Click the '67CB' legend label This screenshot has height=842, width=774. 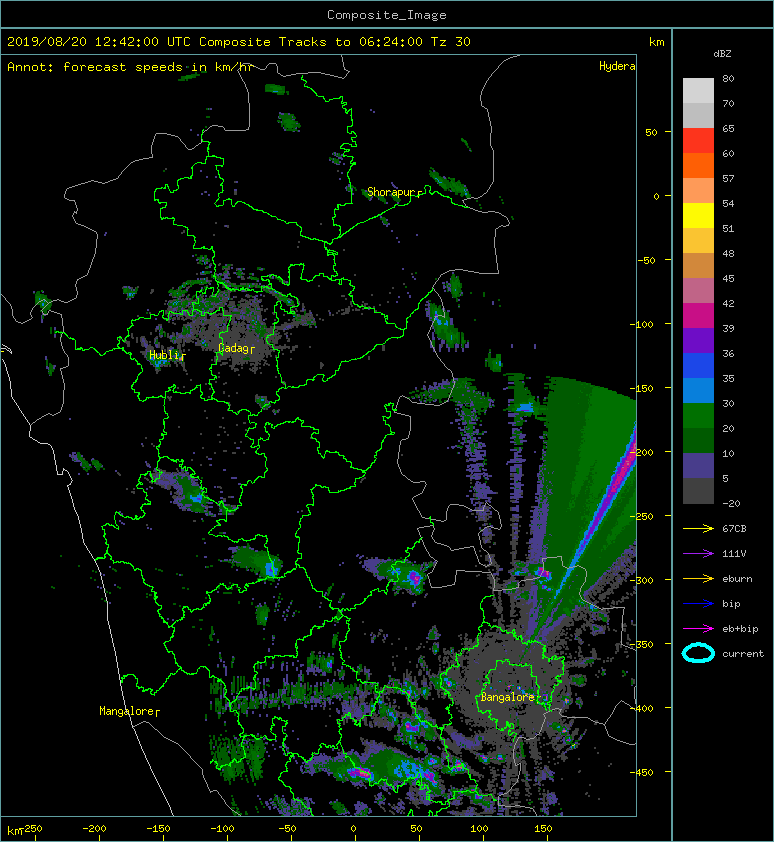734,528
